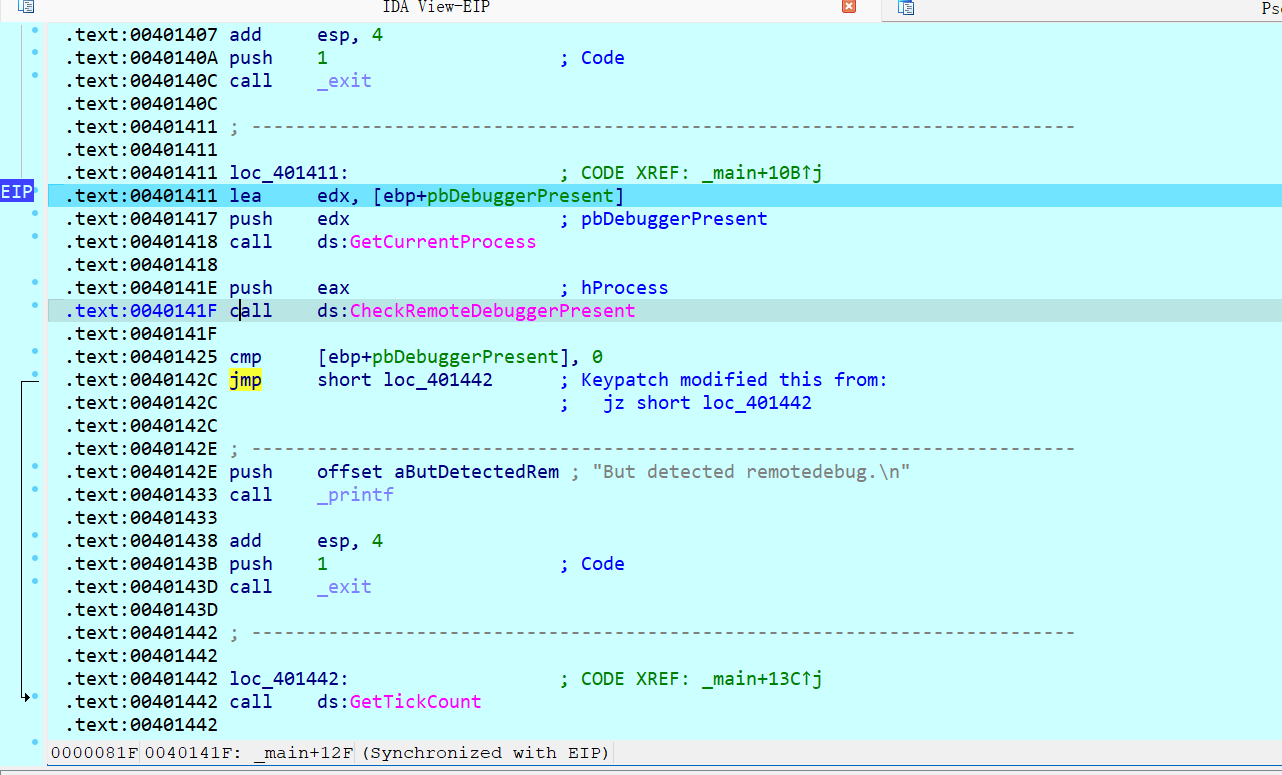The height and width of the screenshot is (775, 1282).
Task: Toggle breakpoint dot at call _exit line 0040140C
Action: [35, 76]
